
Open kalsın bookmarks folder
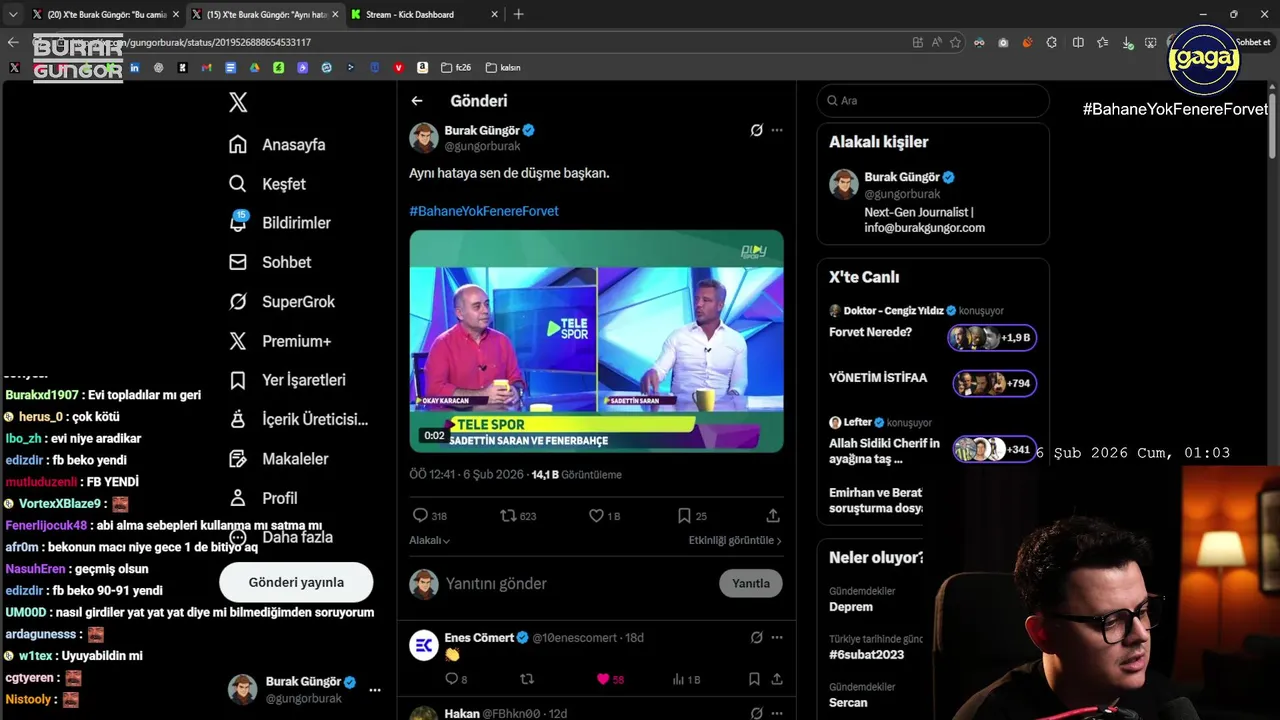503,67
